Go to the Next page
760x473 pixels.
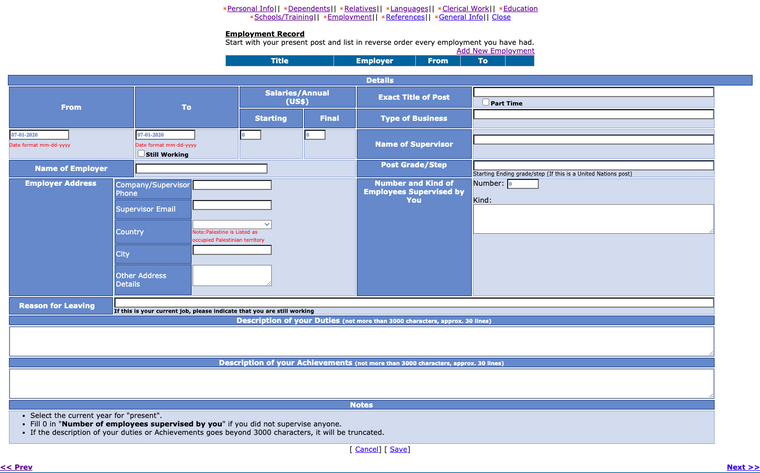coord(742,467)
